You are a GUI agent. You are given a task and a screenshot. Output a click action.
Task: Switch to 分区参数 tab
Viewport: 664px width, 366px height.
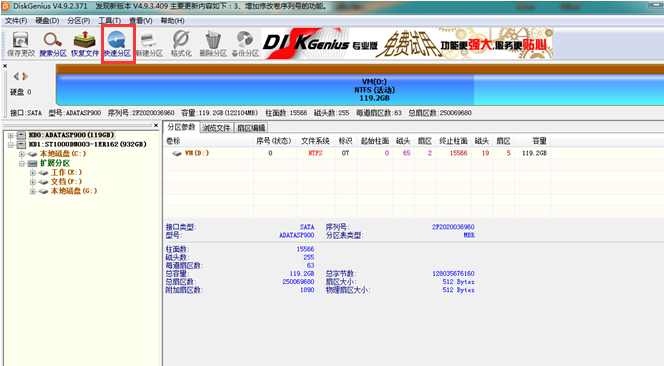(x=181, y=127)
